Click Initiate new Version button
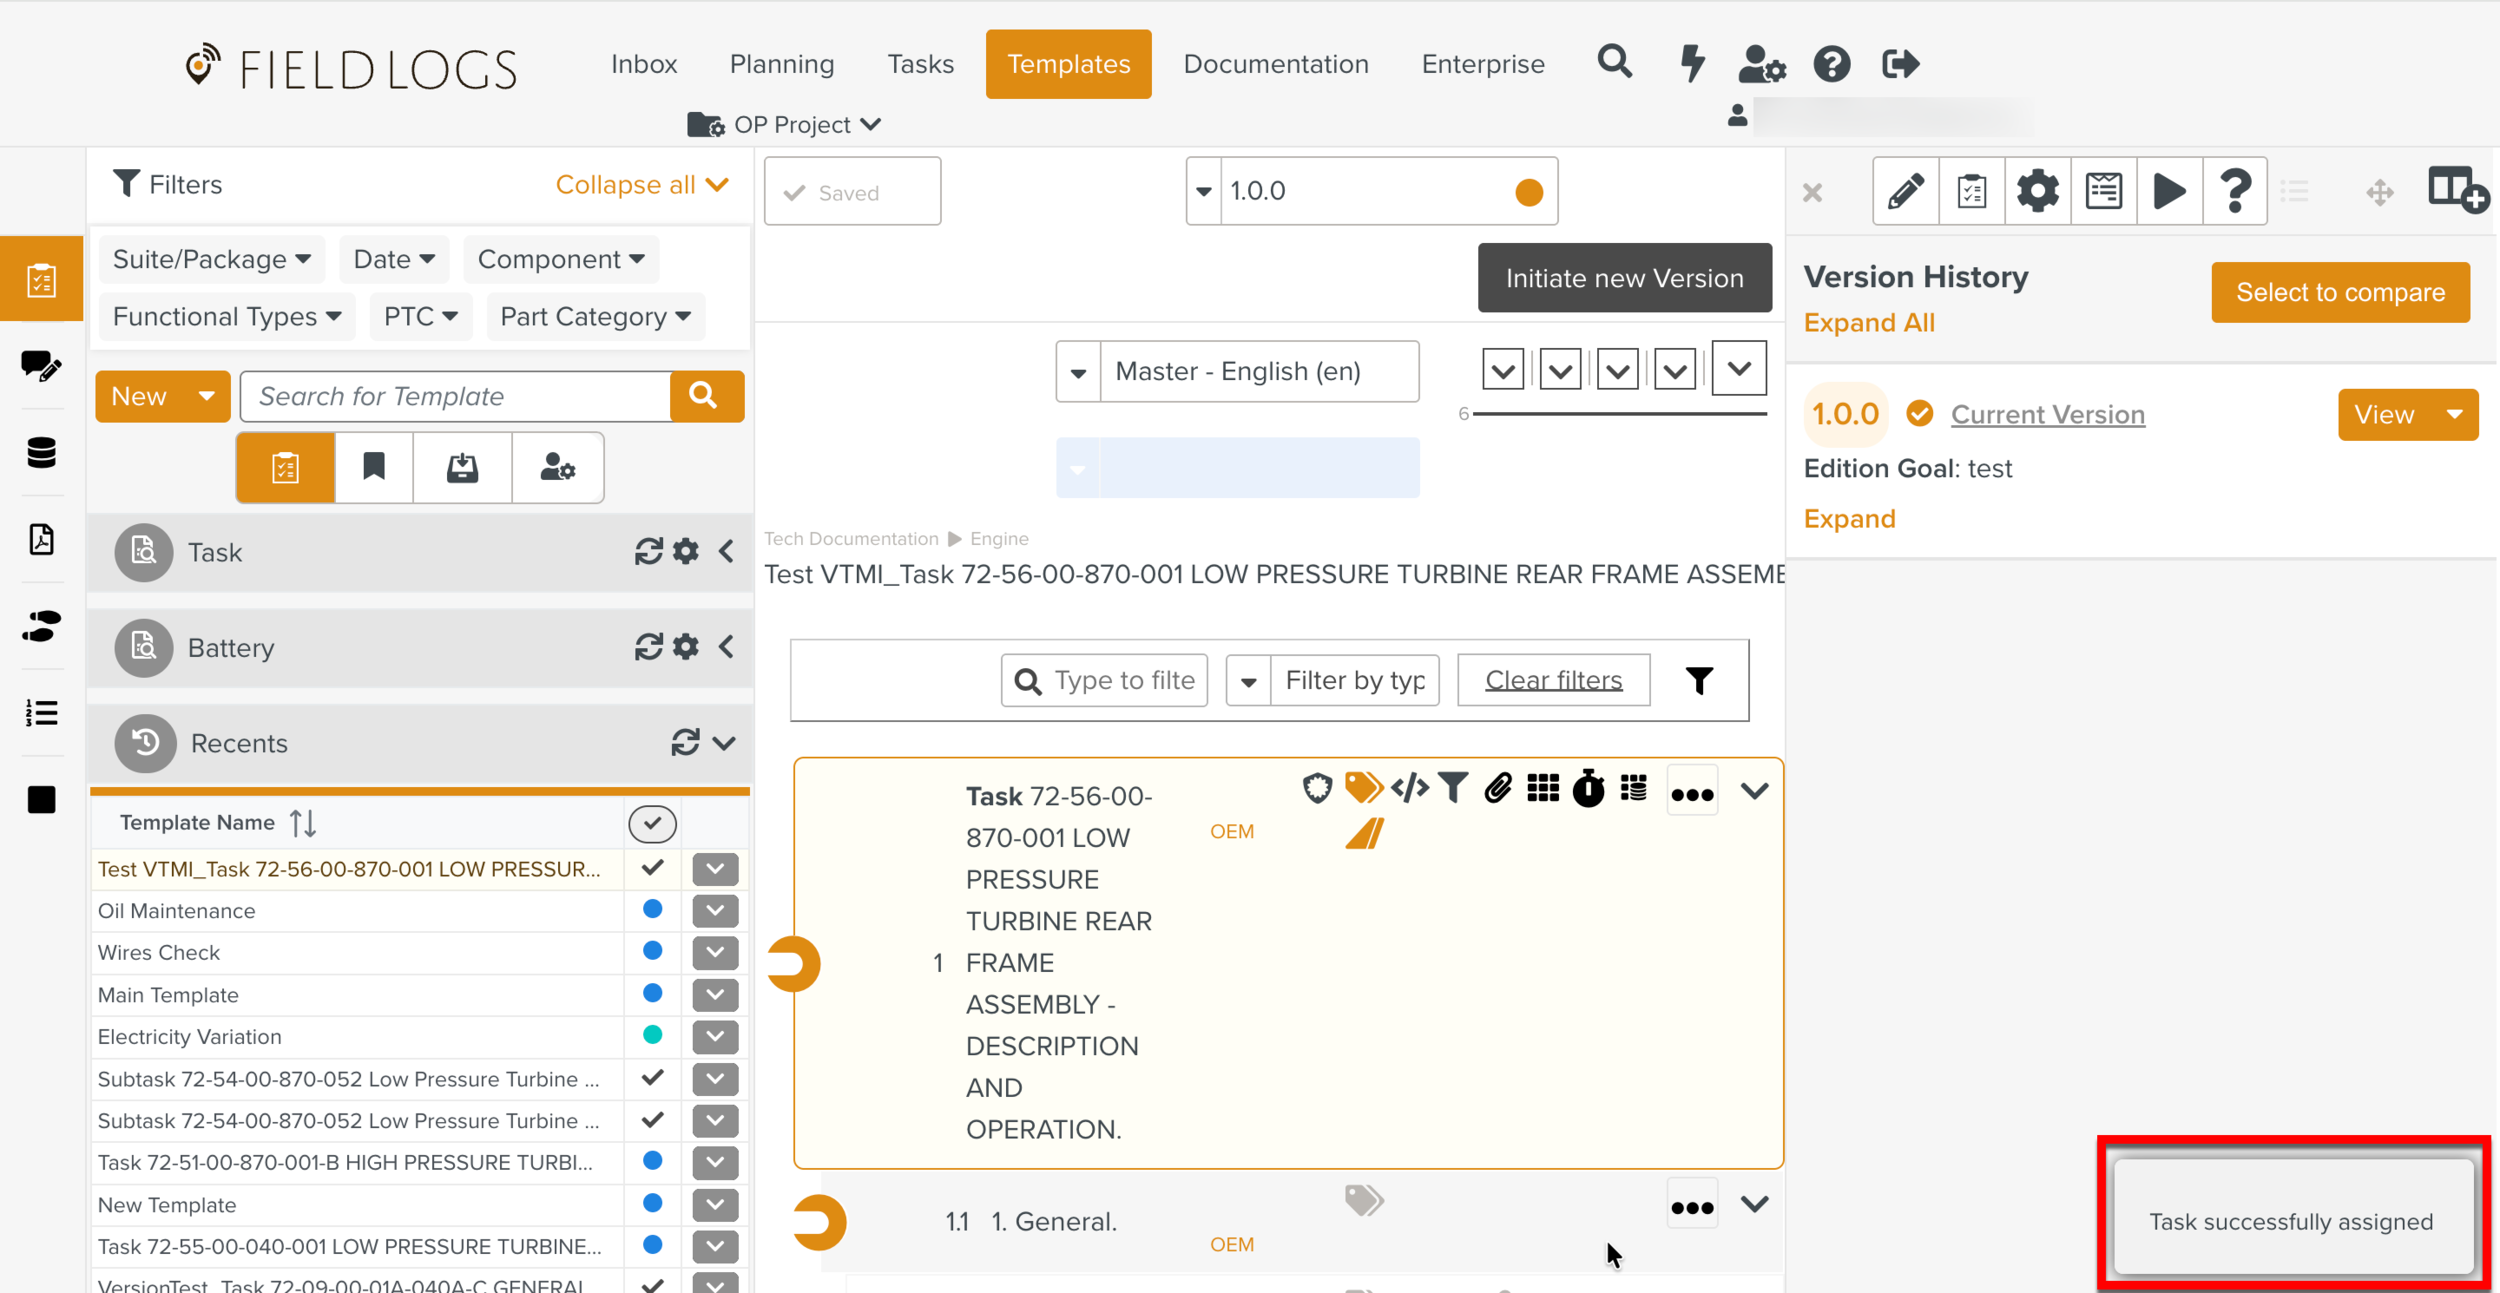2500x1293 pixels. tap(1624, 278)
